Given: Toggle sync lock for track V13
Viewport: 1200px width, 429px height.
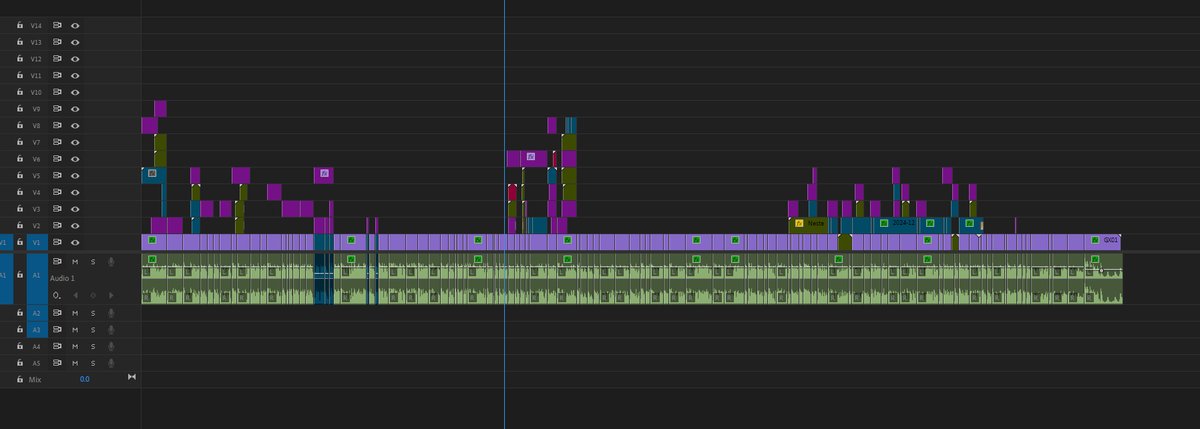Looking at the screenshot, I should coord(57,42).
